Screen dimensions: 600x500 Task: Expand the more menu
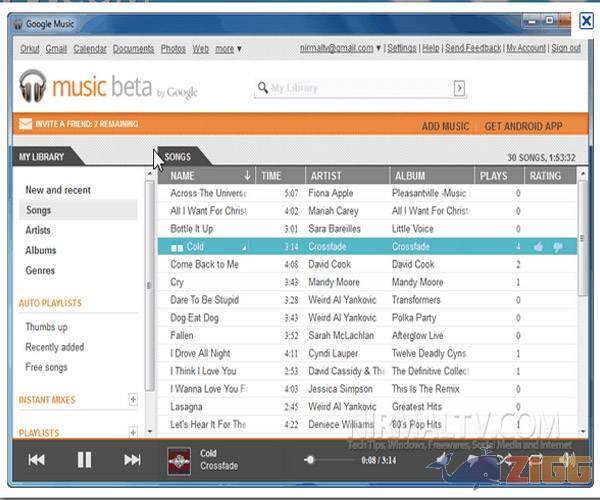coord(228,49)
